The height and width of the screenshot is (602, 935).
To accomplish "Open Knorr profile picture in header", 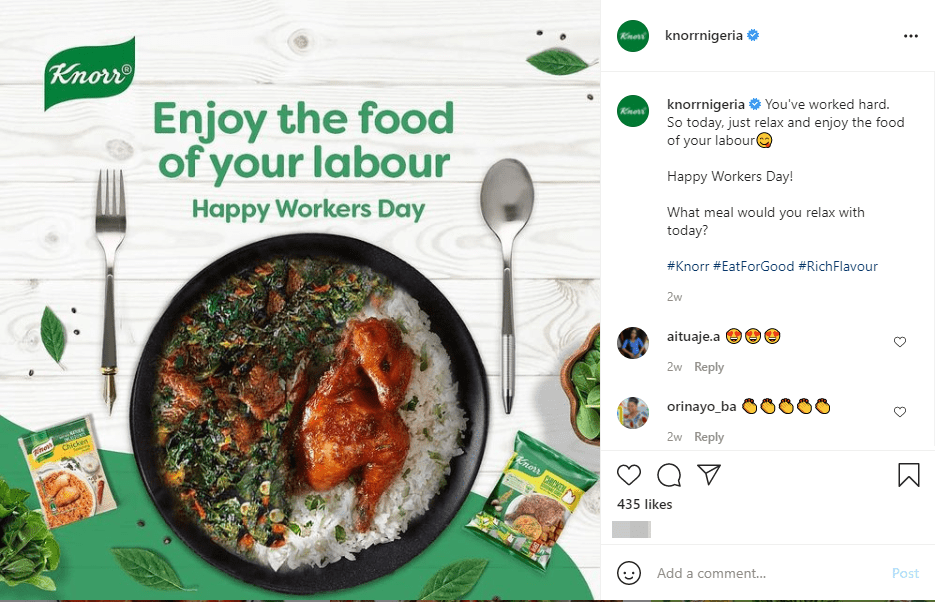I will tap(633, 36).
